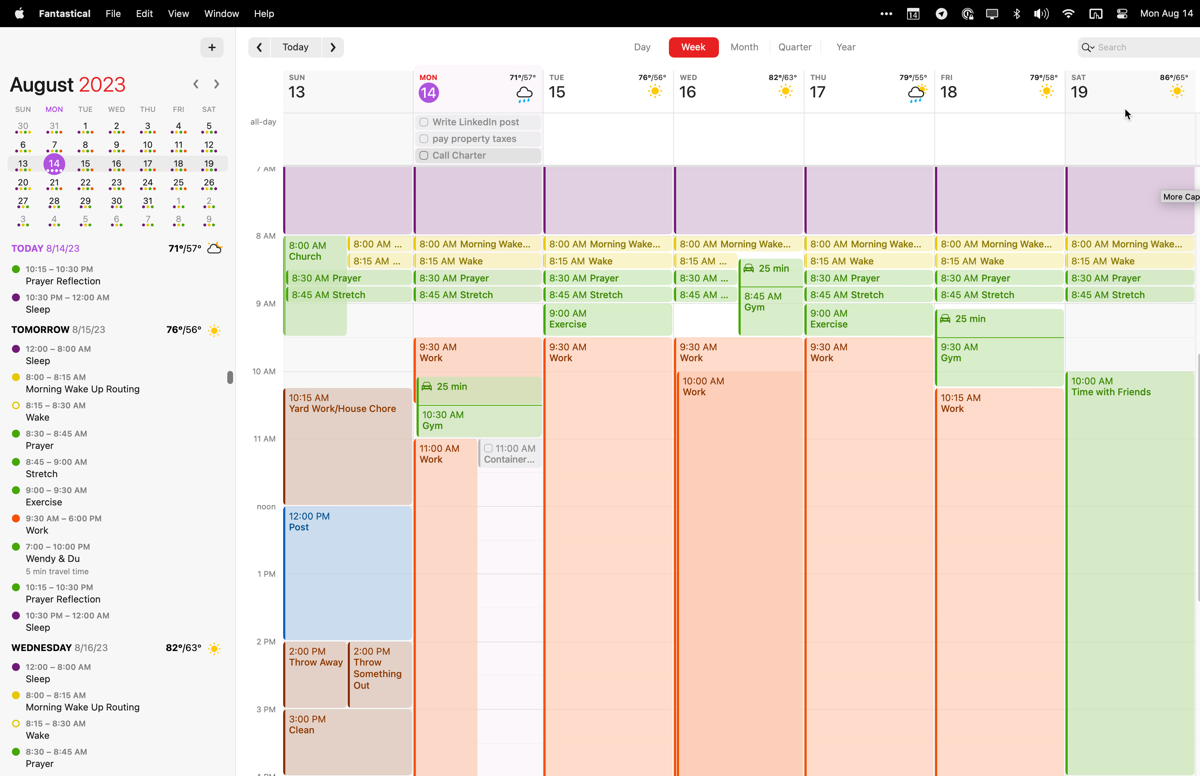Click the add new event plus button

click(212, 47)
